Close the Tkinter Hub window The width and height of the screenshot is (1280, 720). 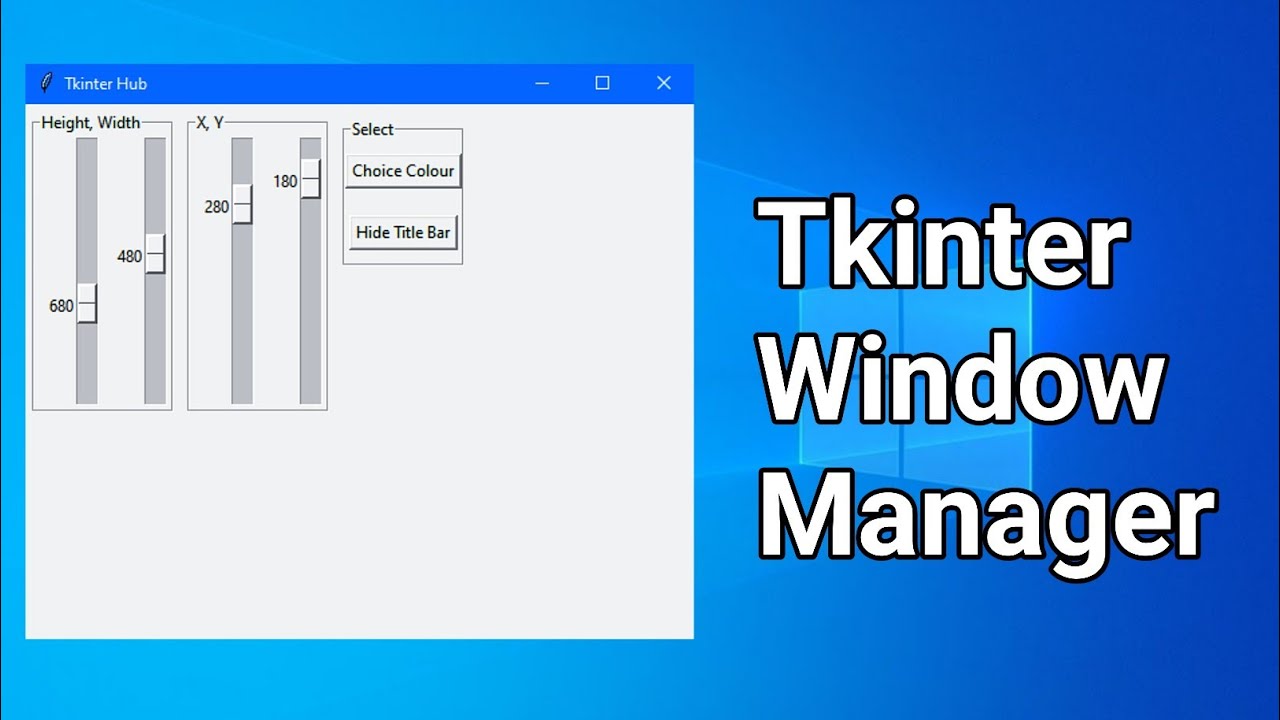point(663,83)
